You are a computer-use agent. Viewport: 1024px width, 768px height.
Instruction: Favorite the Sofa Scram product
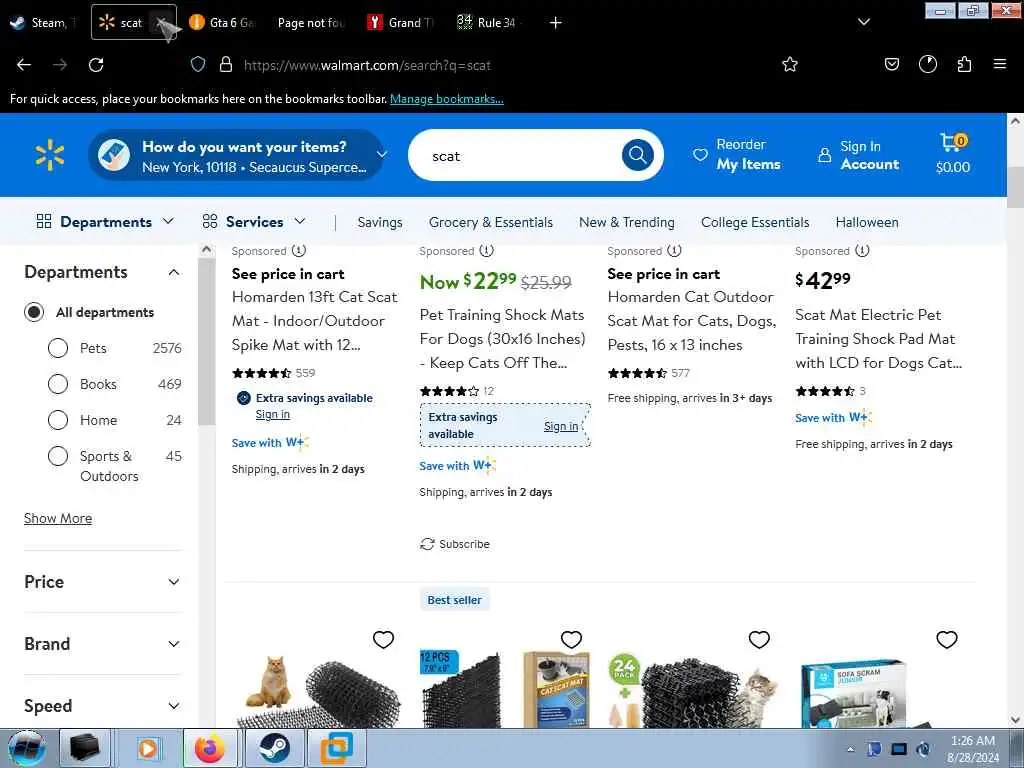[947, 639]
